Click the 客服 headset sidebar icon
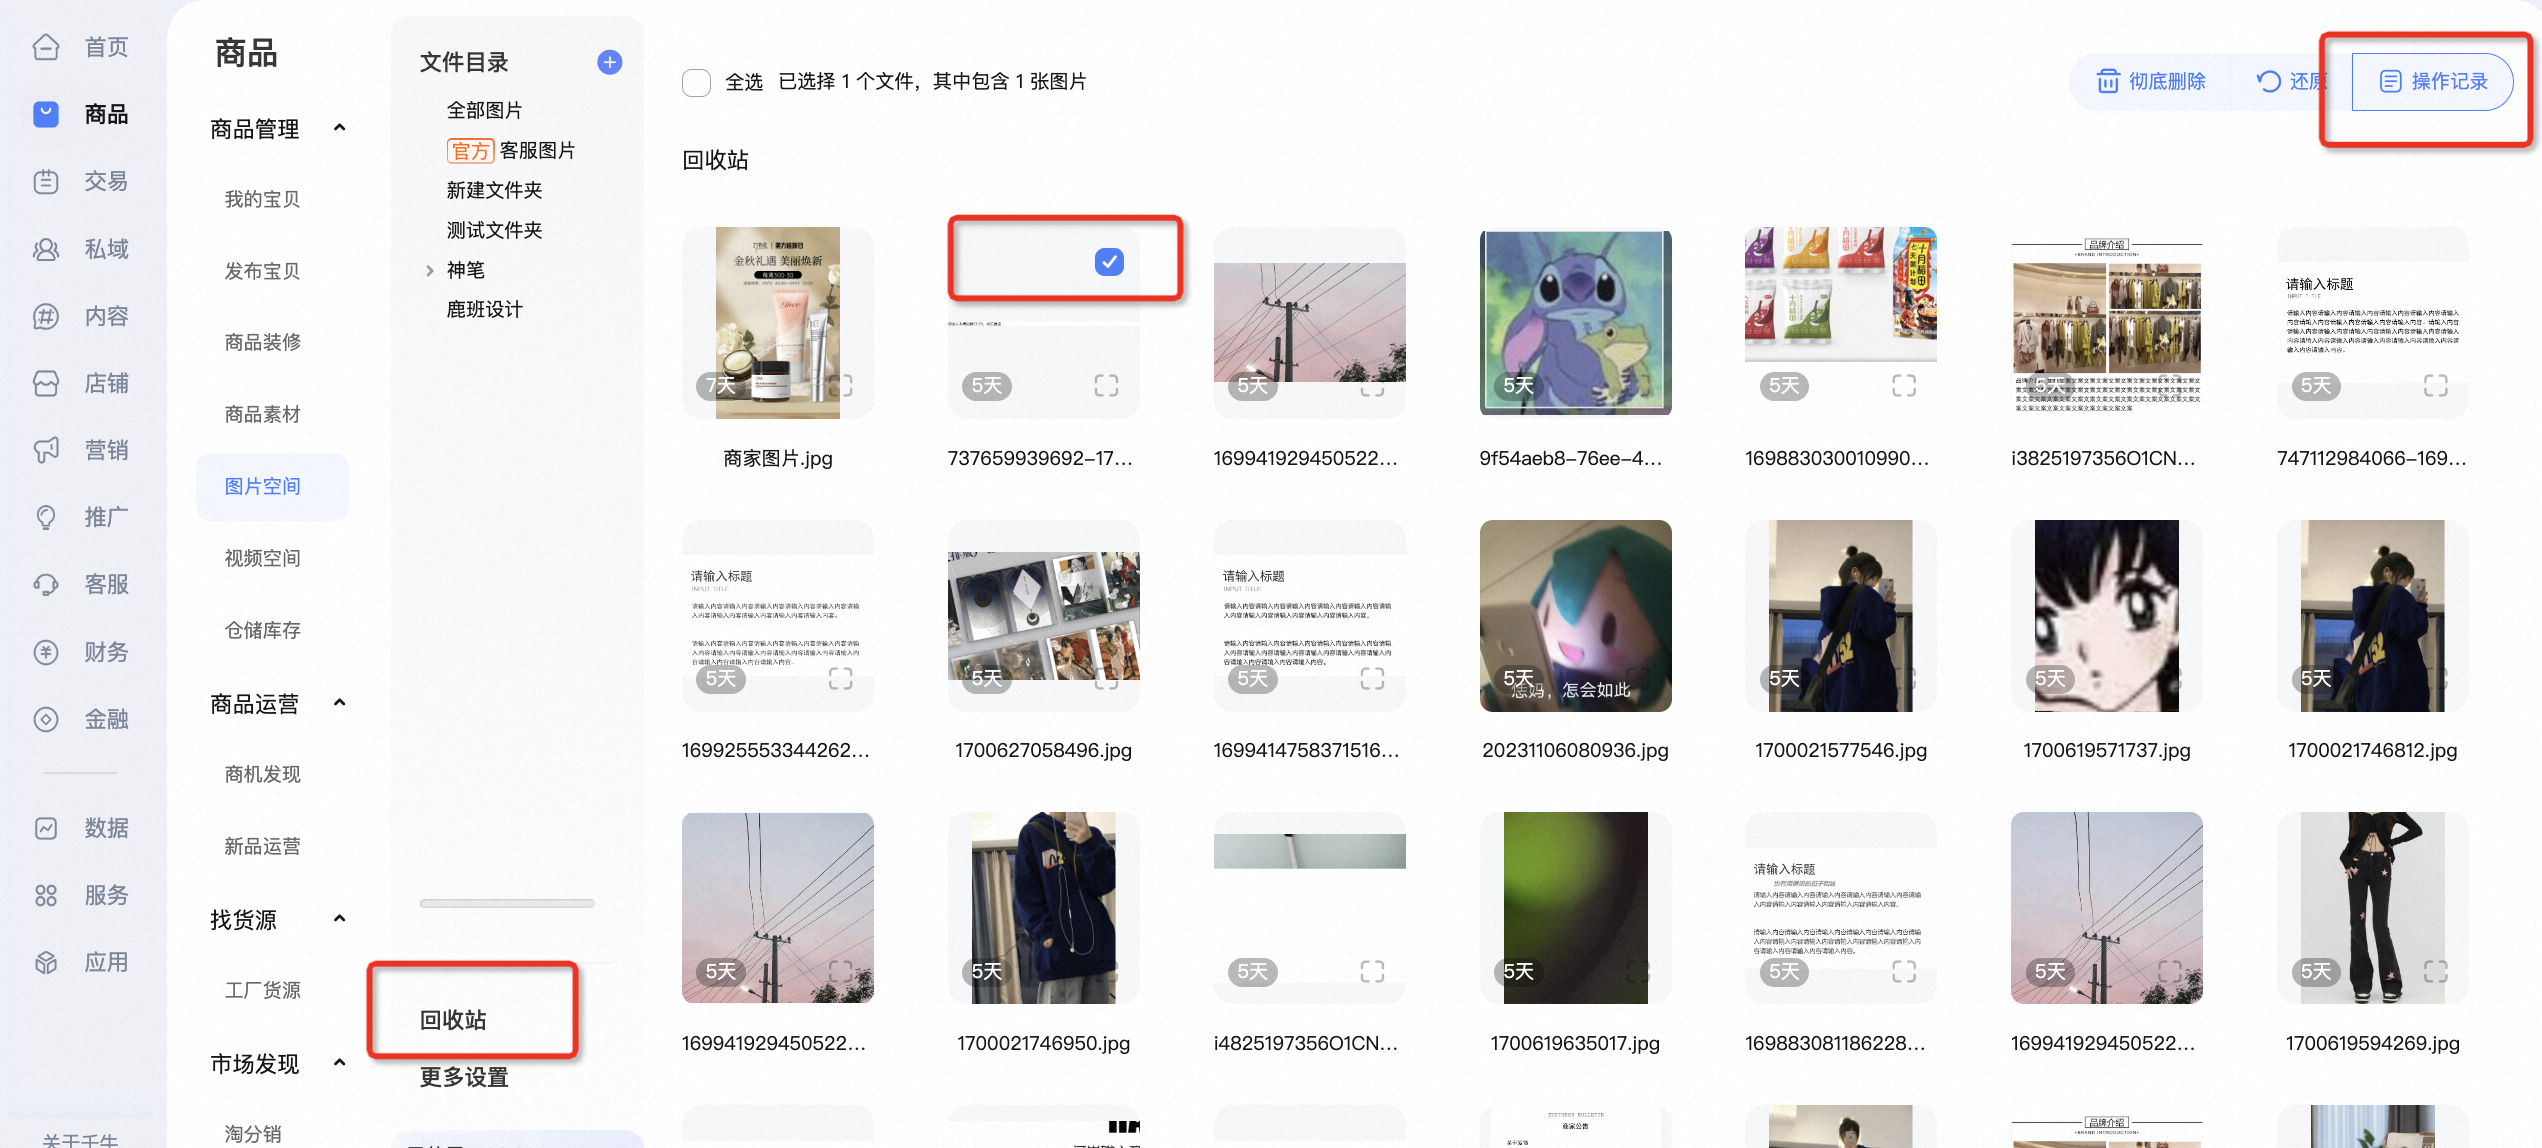 tap(46, 584)
